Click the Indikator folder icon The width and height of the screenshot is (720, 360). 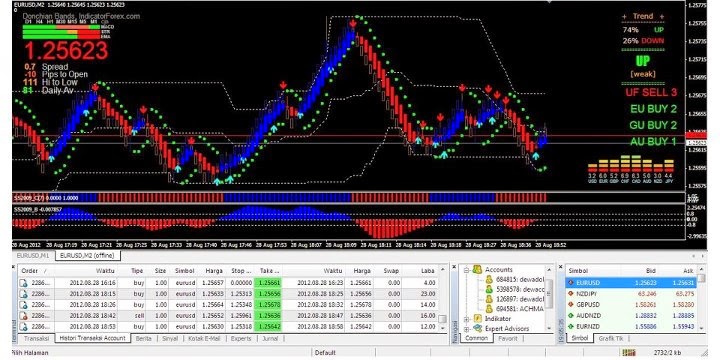[478, 319]
